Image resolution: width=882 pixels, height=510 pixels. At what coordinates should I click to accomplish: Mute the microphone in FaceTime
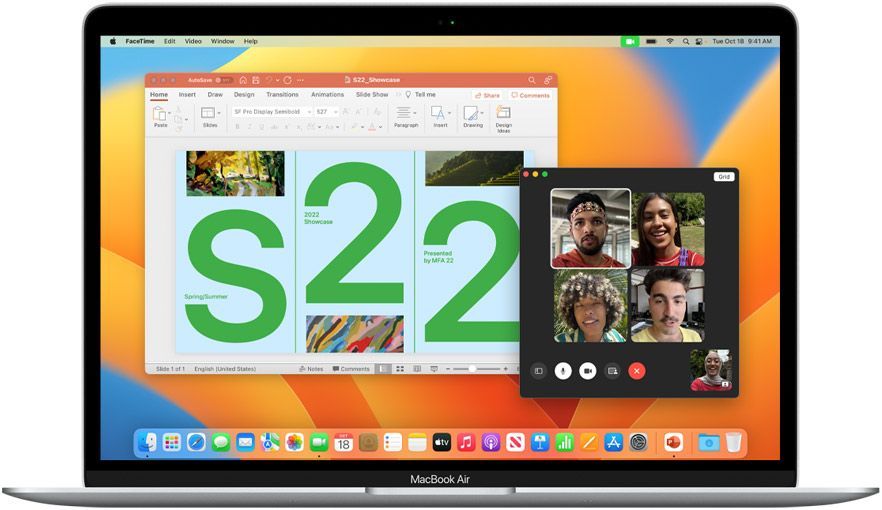(563, 371)
